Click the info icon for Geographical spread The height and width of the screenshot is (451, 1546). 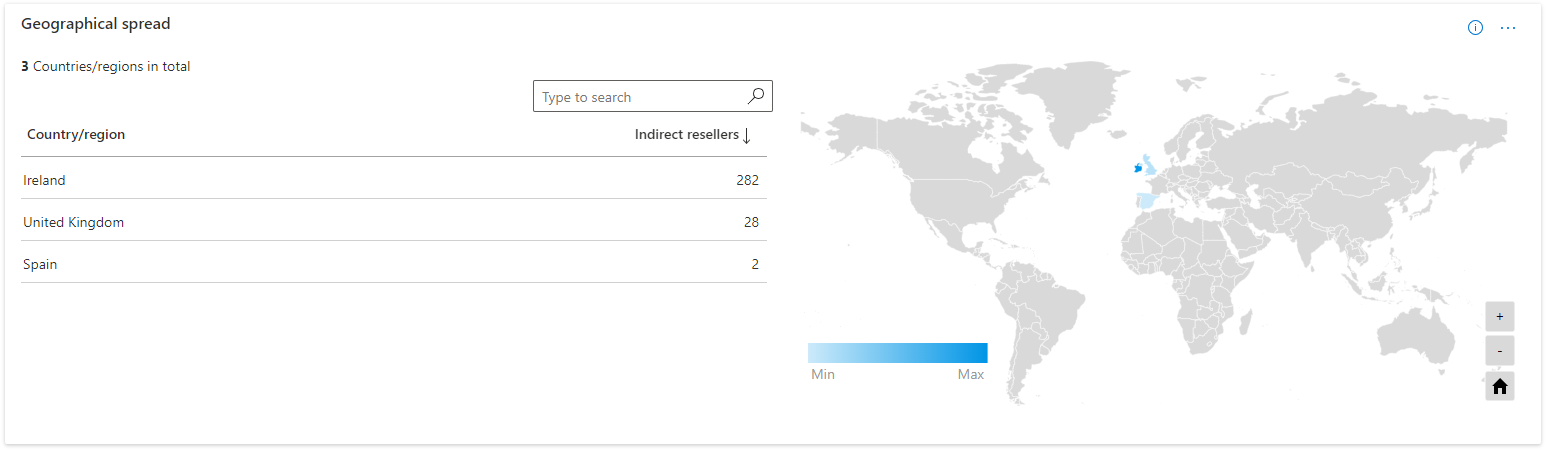coord(1475,28)
